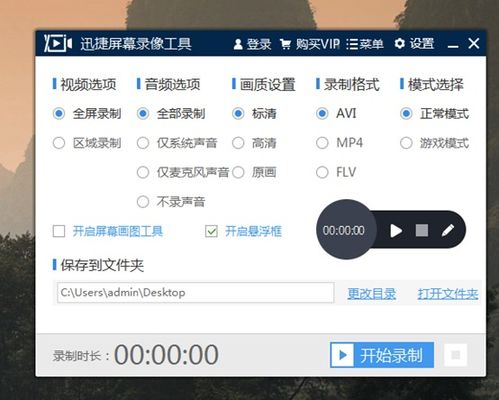This screenshot has height=400, width=499.
Task: Click the 购买VIP shopping cart icon
Action: pos(285,44)
